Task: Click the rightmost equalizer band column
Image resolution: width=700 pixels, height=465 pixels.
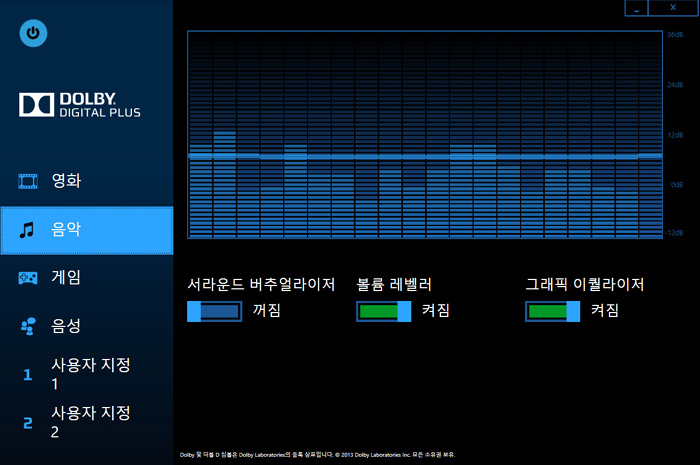Action: click(650, 136)
